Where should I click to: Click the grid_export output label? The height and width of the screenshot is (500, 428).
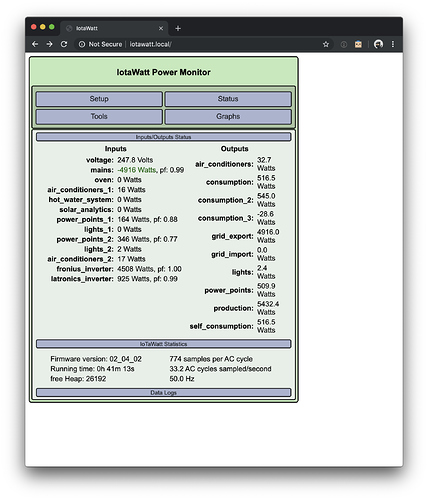click(x=232, y=236)
